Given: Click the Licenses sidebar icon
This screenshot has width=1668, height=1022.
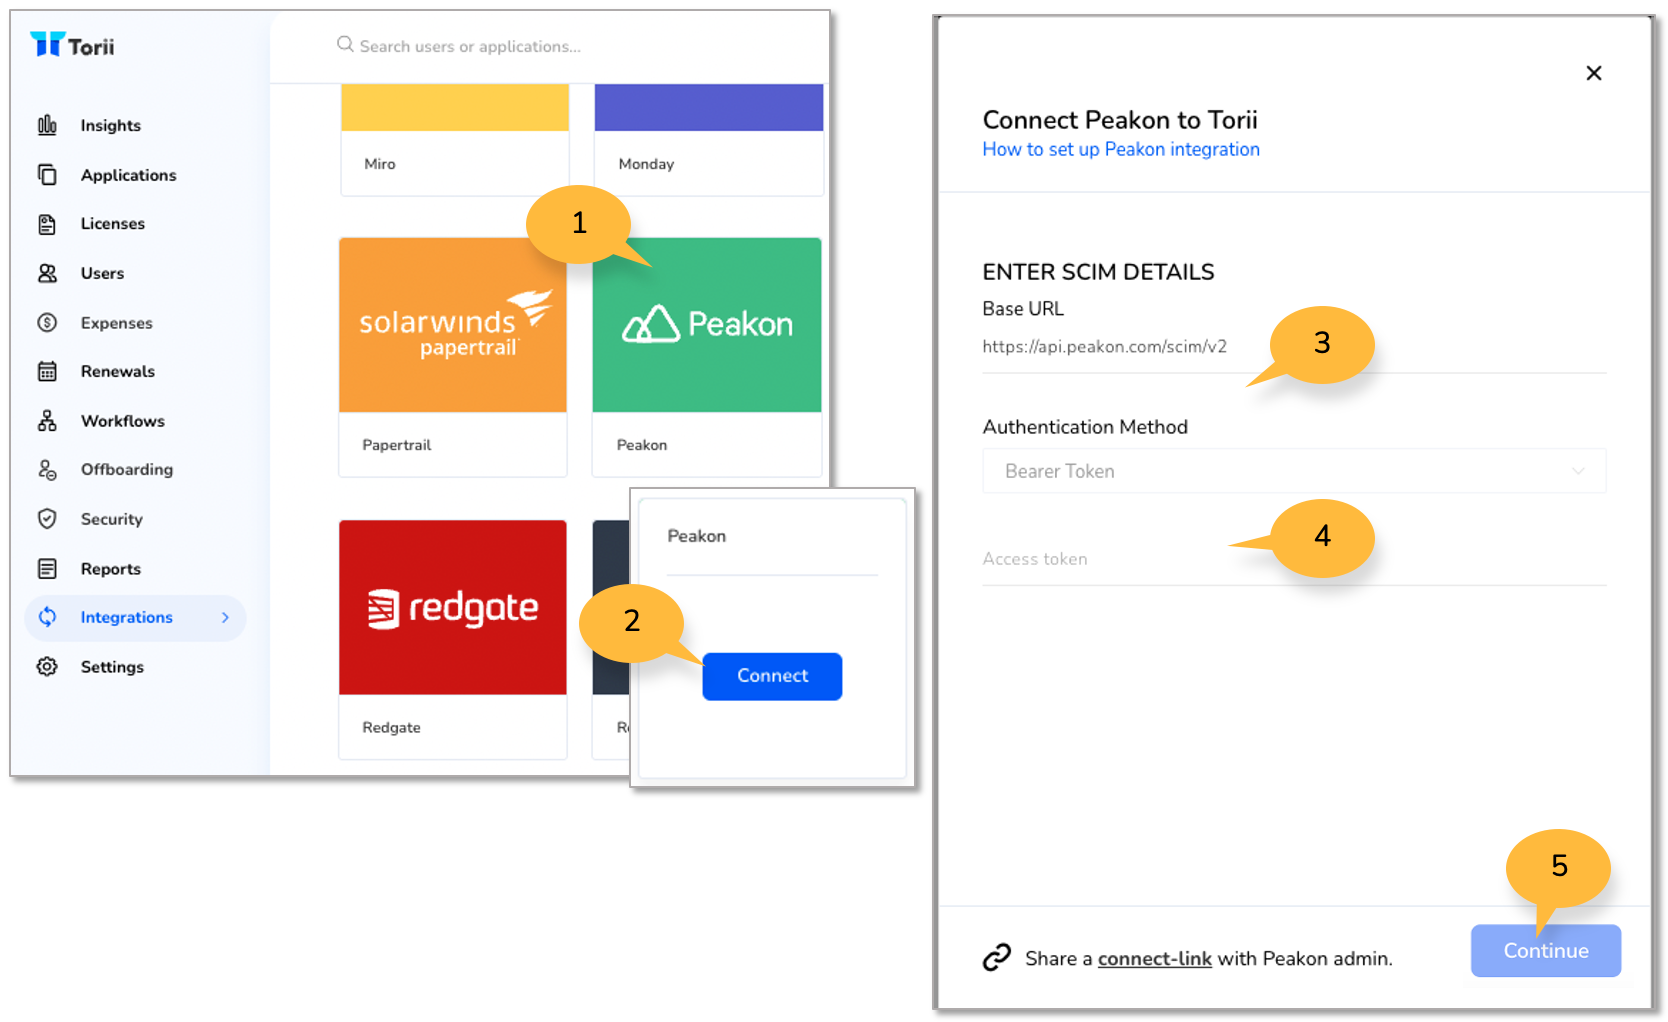Looking at the screenshot, I should pos(48,223).
